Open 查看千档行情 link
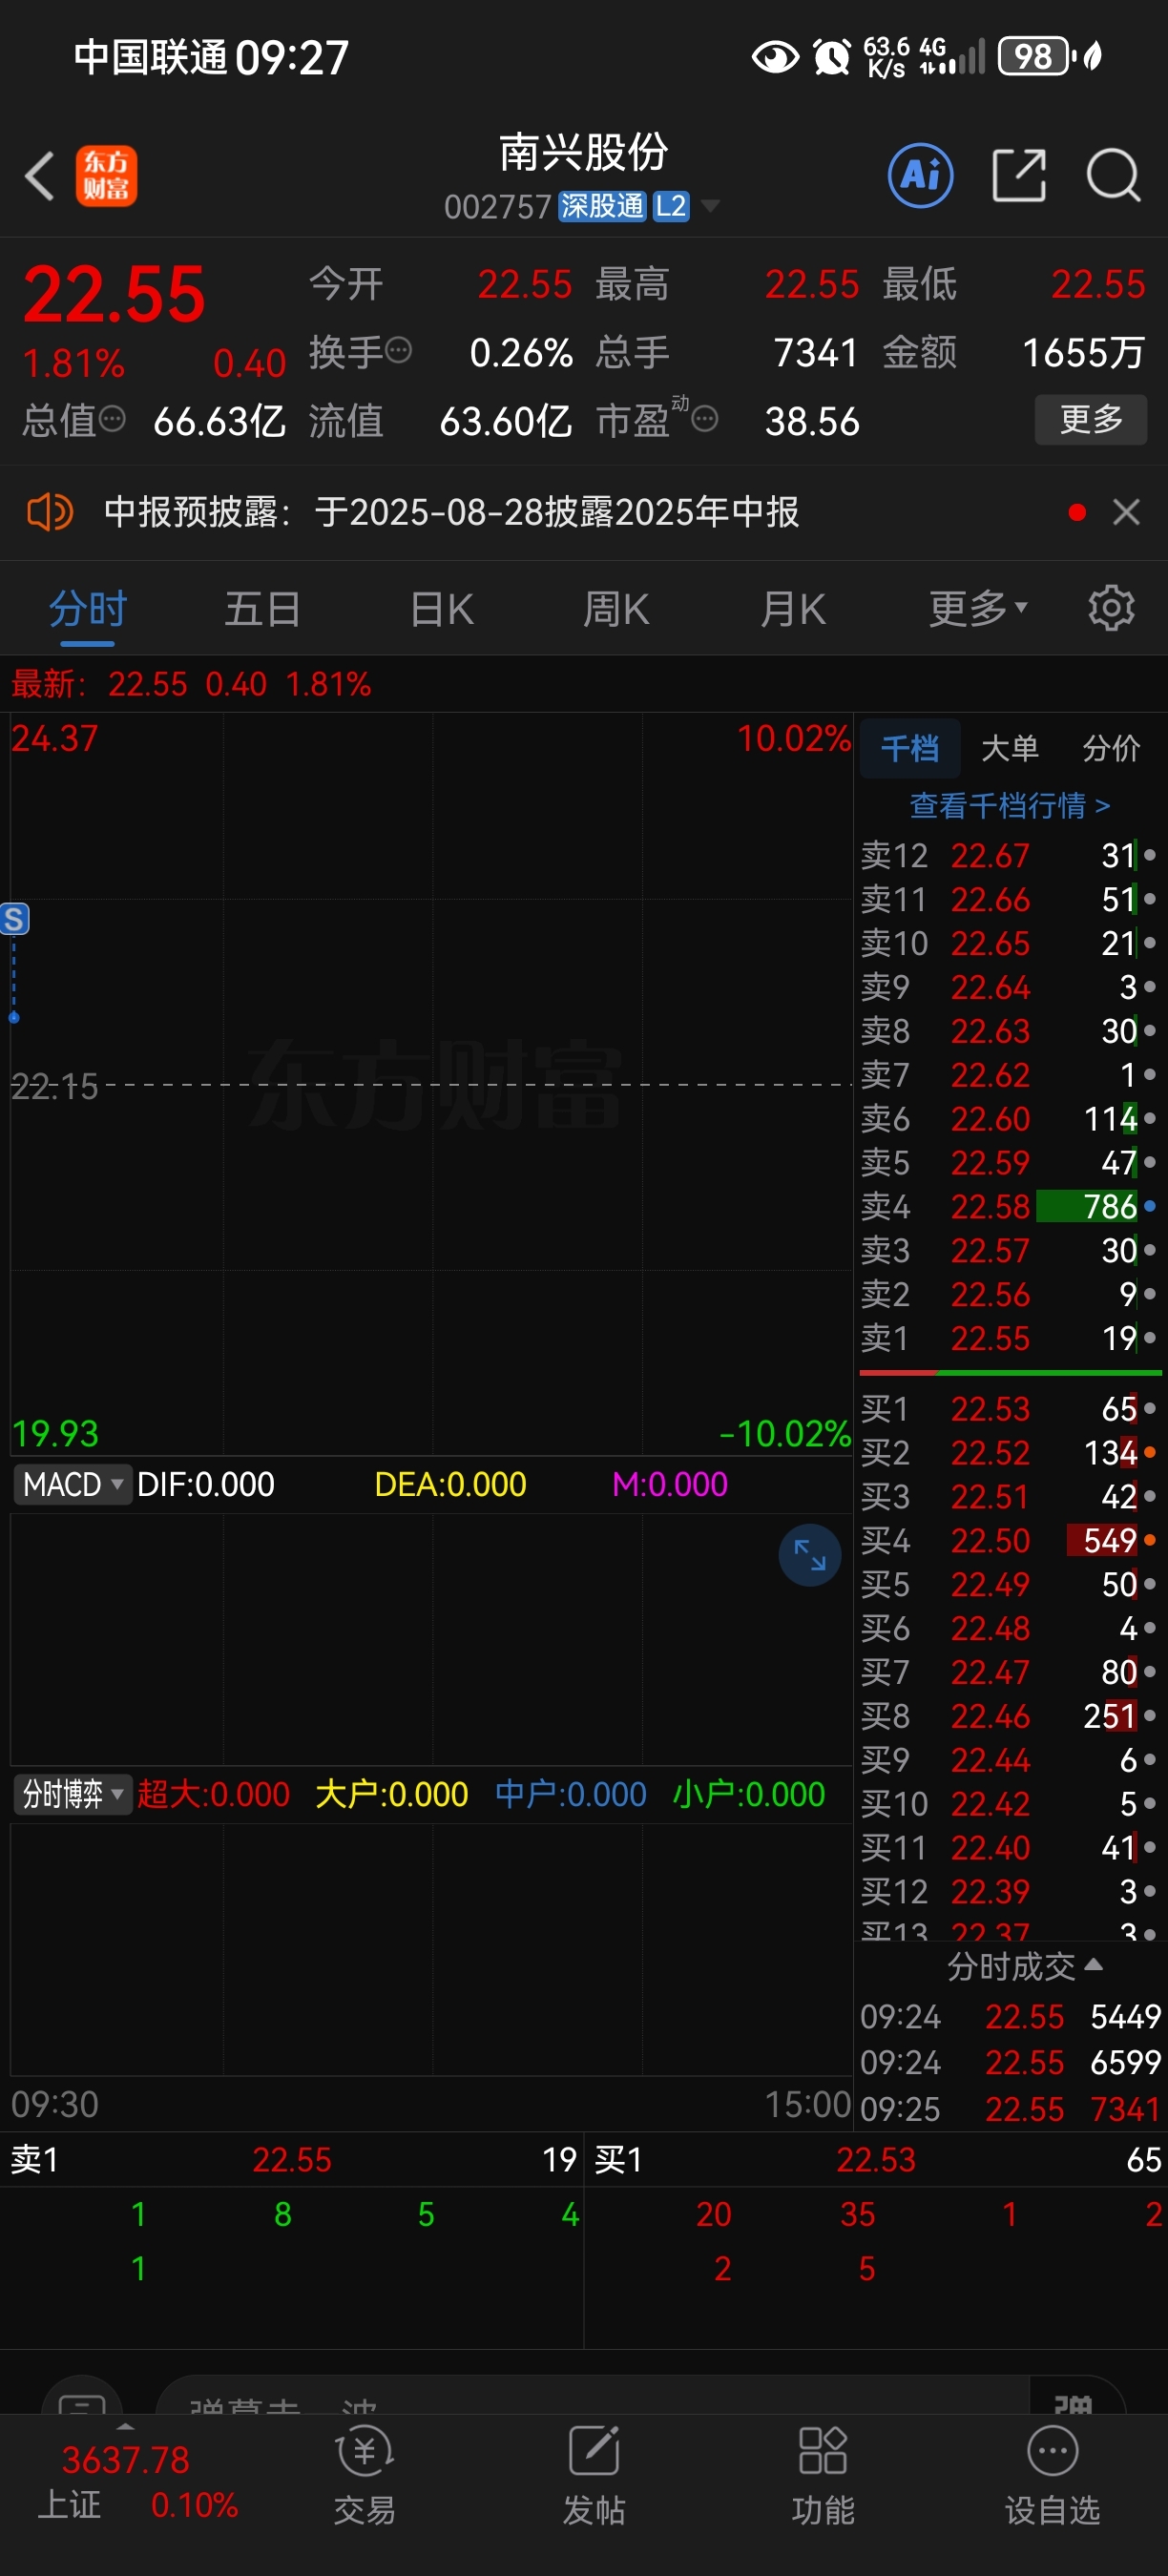The width and height of the screenshot is (1168, 2576). [x=1010, y=806]
